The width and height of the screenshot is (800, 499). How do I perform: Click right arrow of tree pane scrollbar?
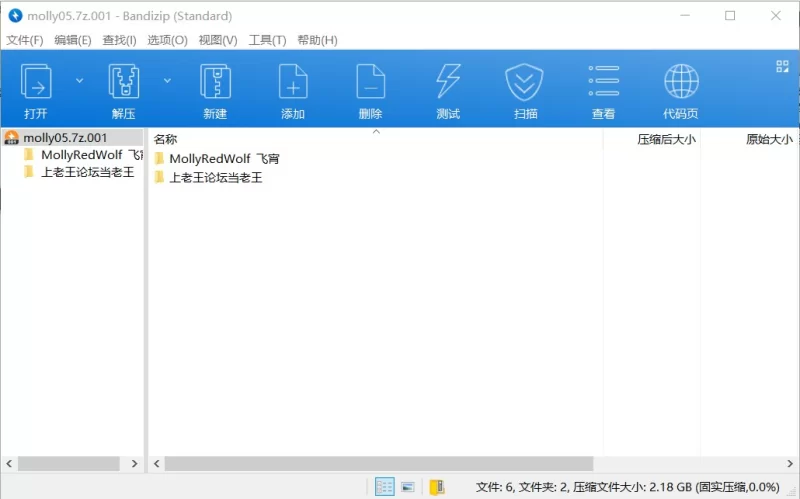click(x=135, y=464)
